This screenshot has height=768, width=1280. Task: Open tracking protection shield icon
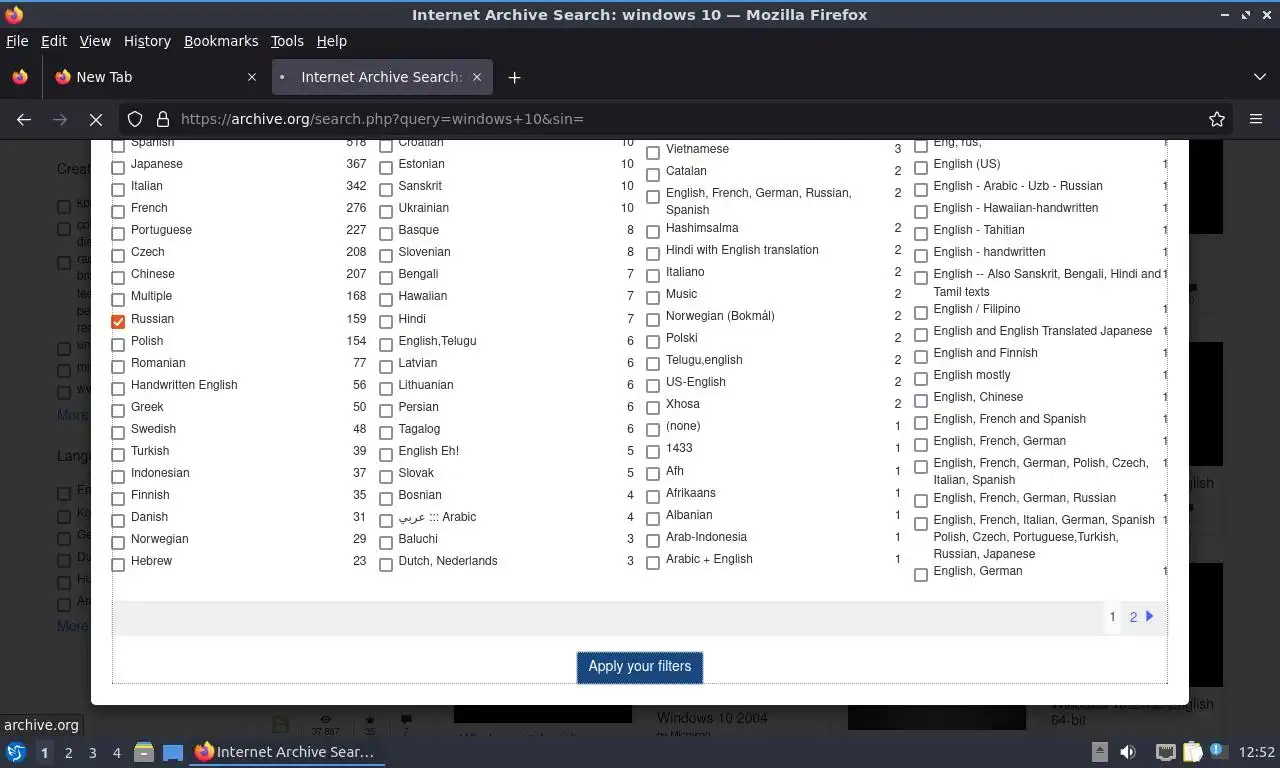tap(135, 119)
